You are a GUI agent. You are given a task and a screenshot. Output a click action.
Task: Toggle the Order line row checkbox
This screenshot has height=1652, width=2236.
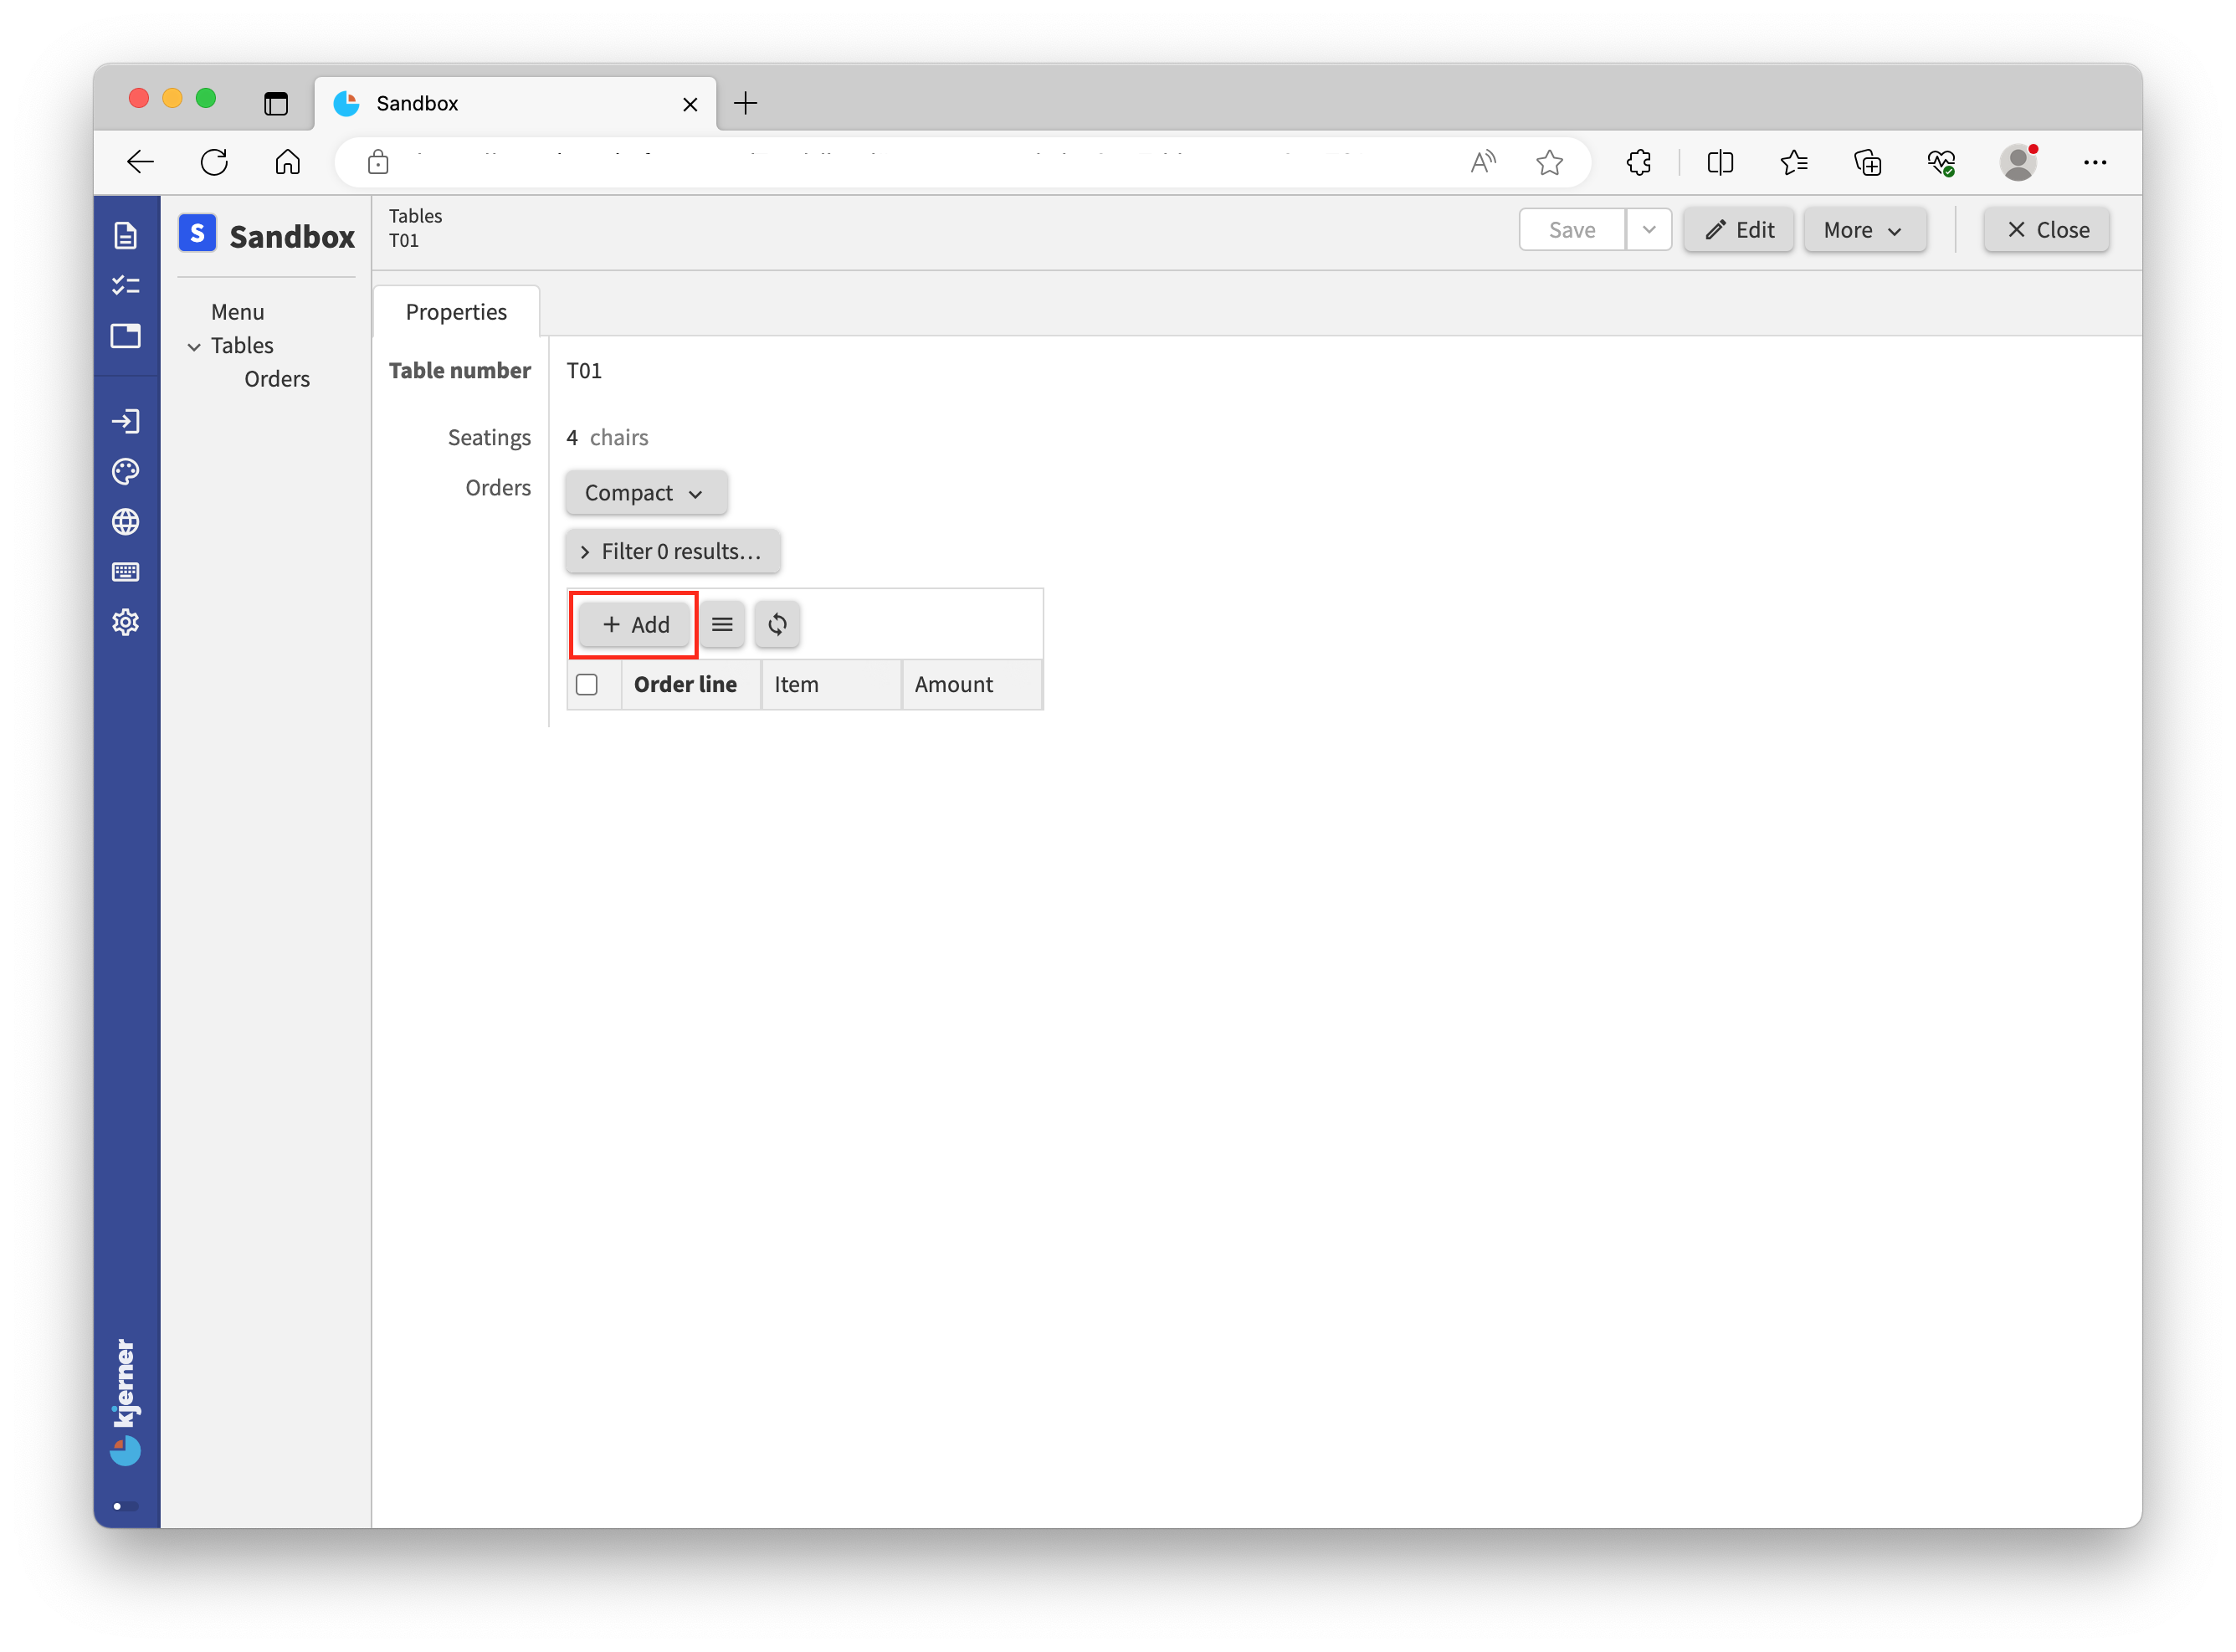[587, 682]
